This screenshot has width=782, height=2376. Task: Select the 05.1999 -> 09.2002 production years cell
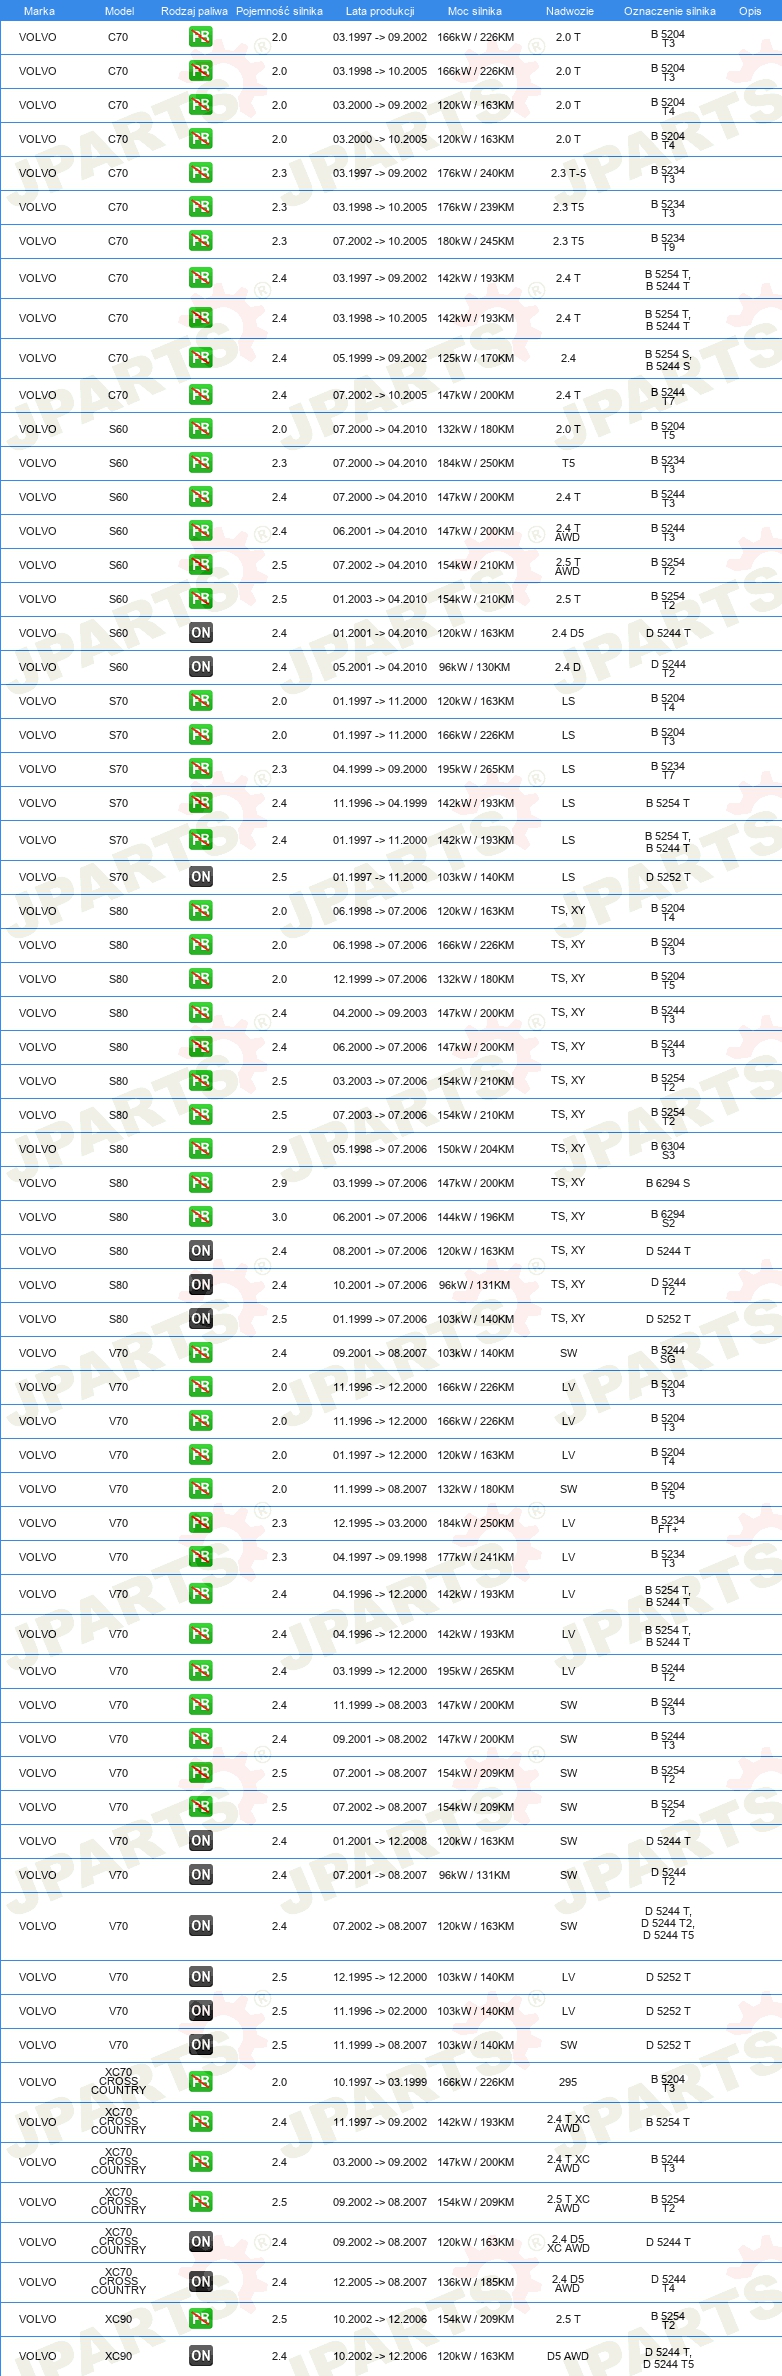[x=380, y=358]
